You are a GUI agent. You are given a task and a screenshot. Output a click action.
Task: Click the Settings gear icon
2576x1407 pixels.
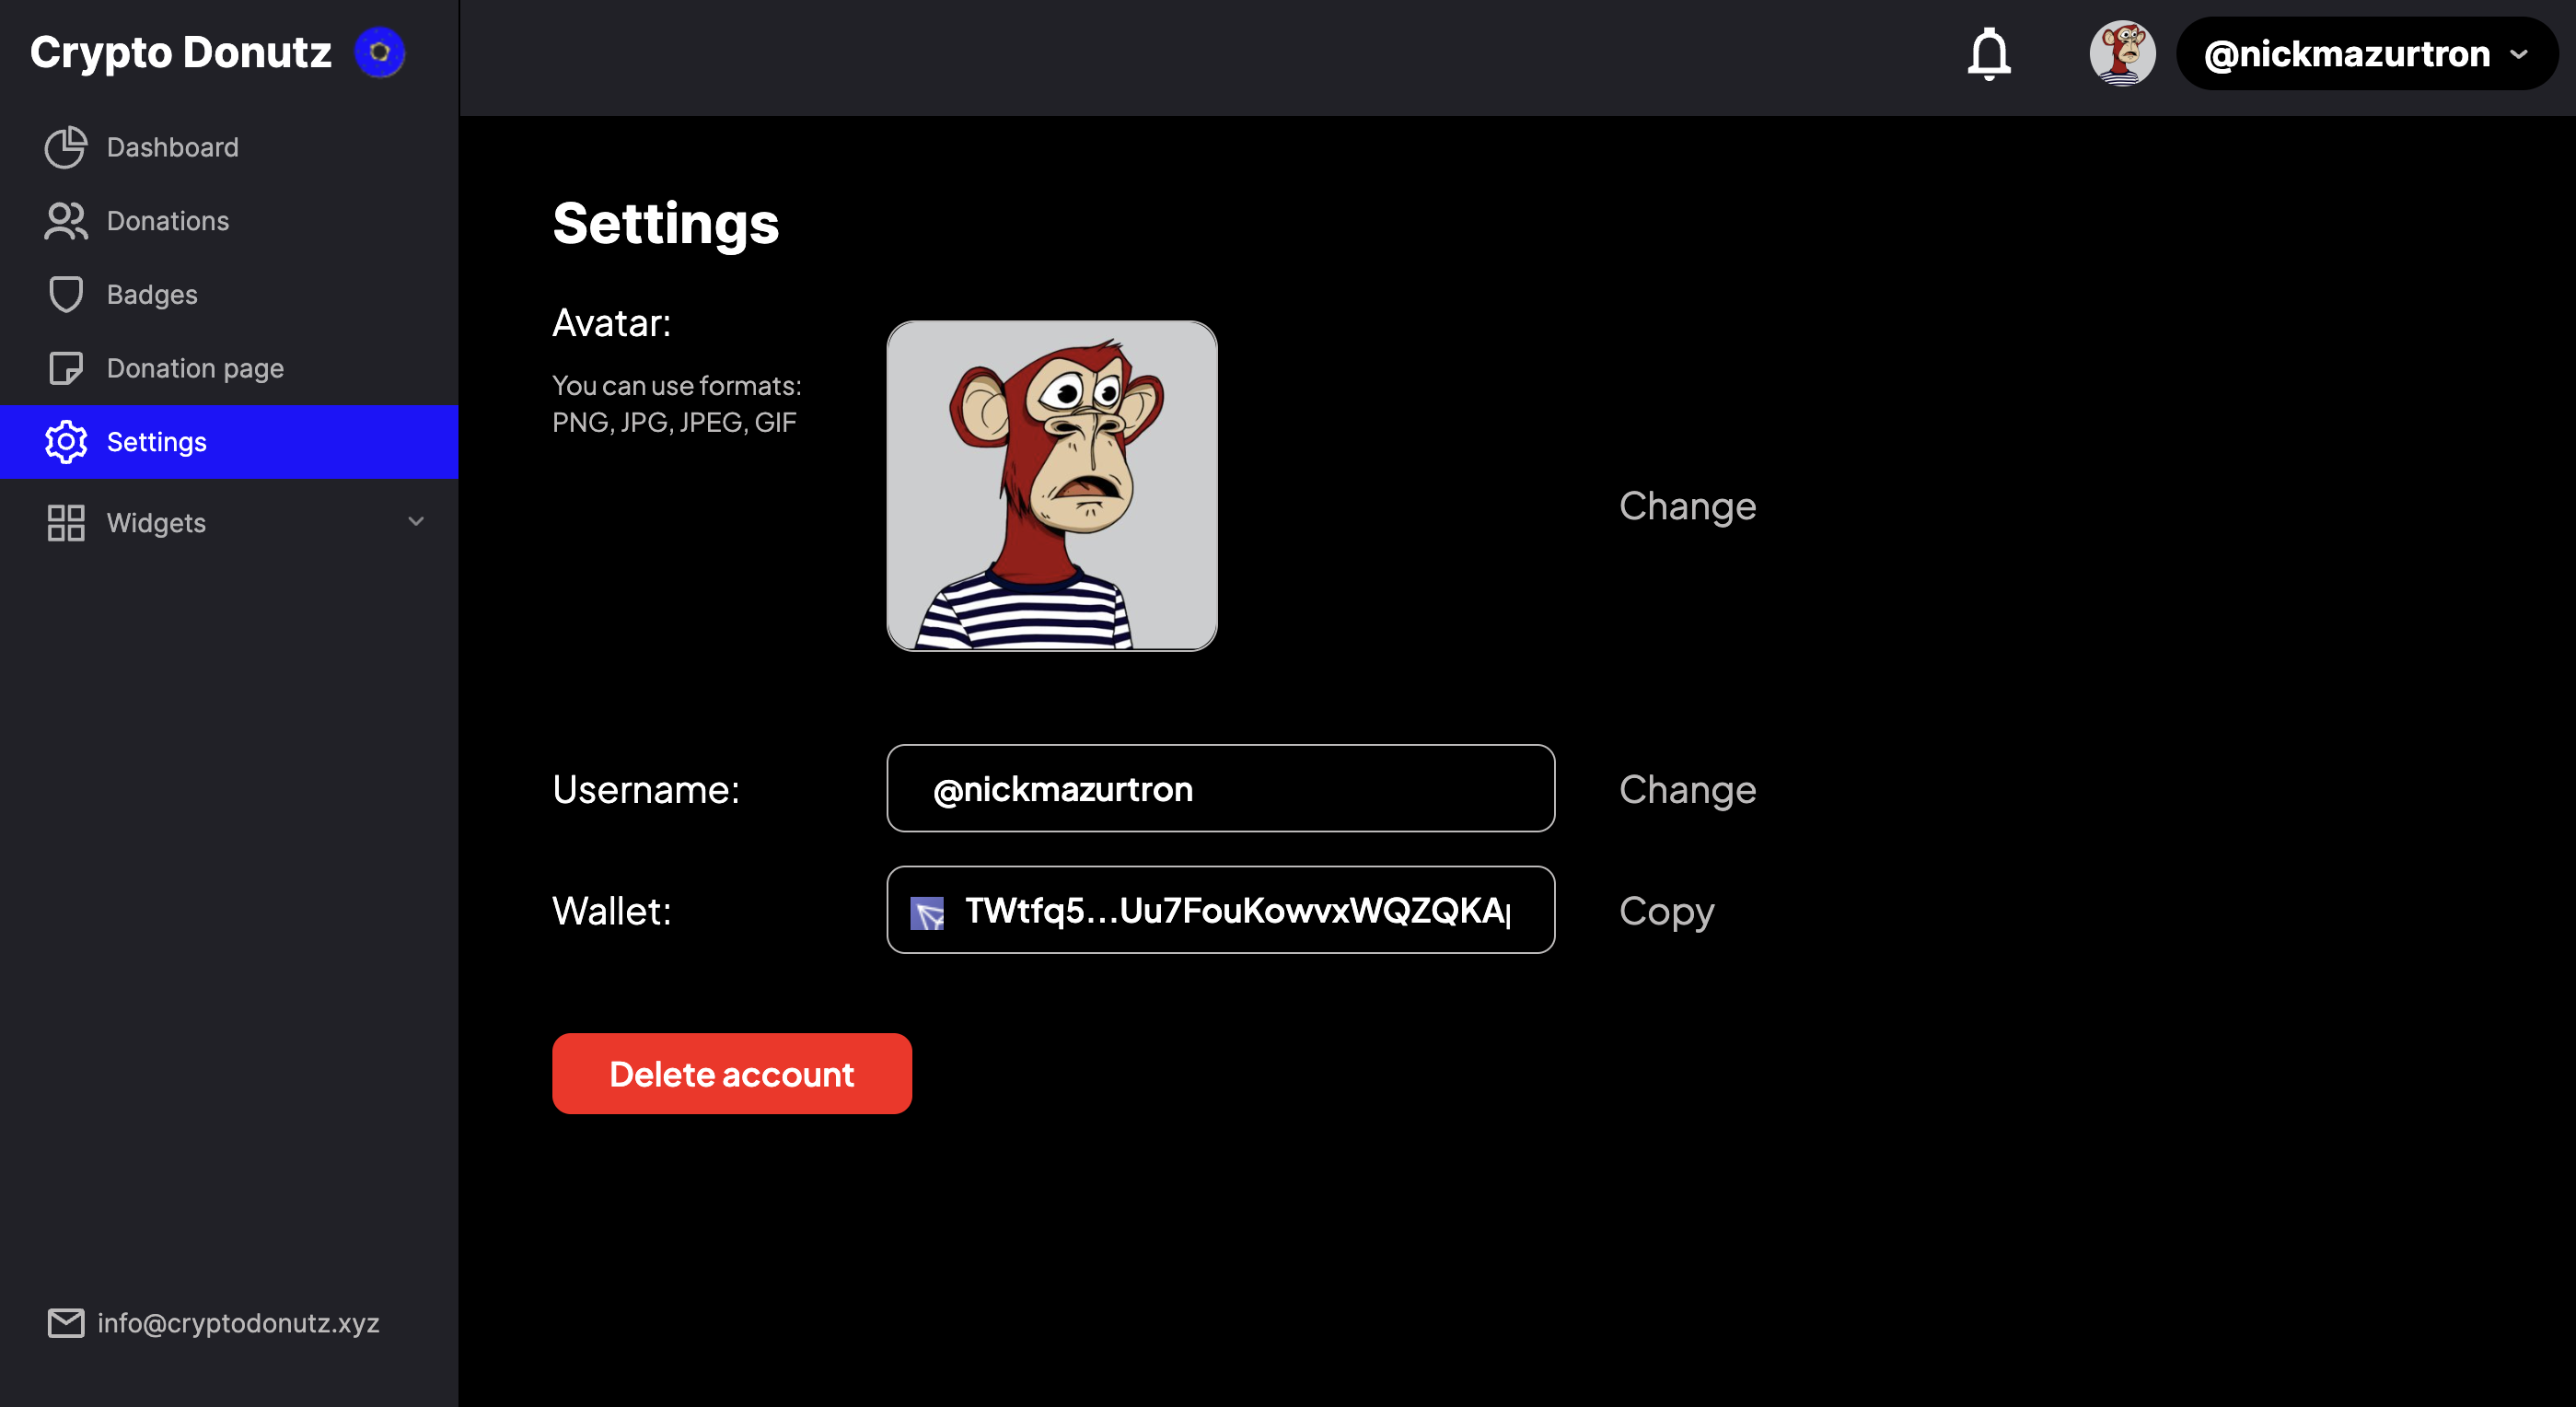pos(66,442)
